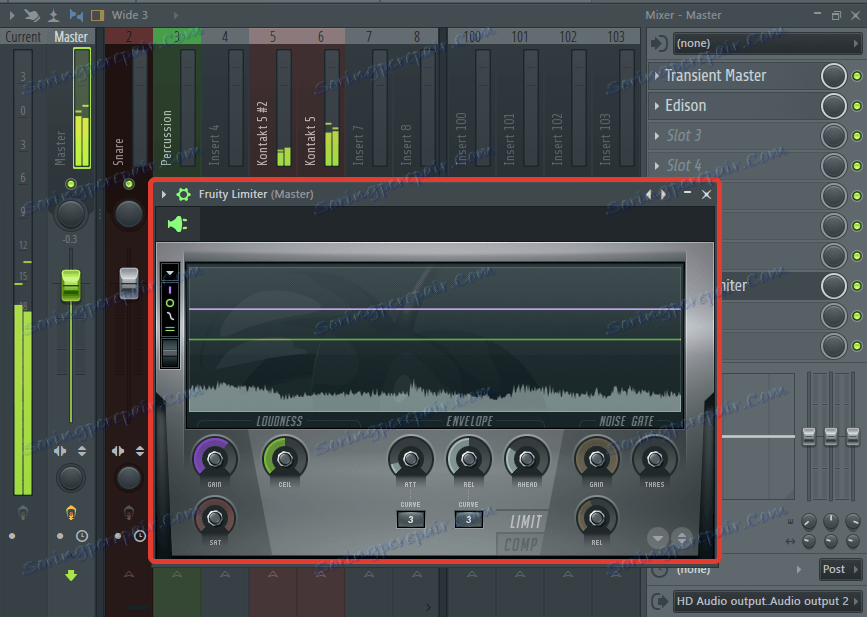Image resolution: width=867 pixels, height=617 pixels.
Task: Open the Fruity Limiter plugin options gear
Action: (183, 194)
